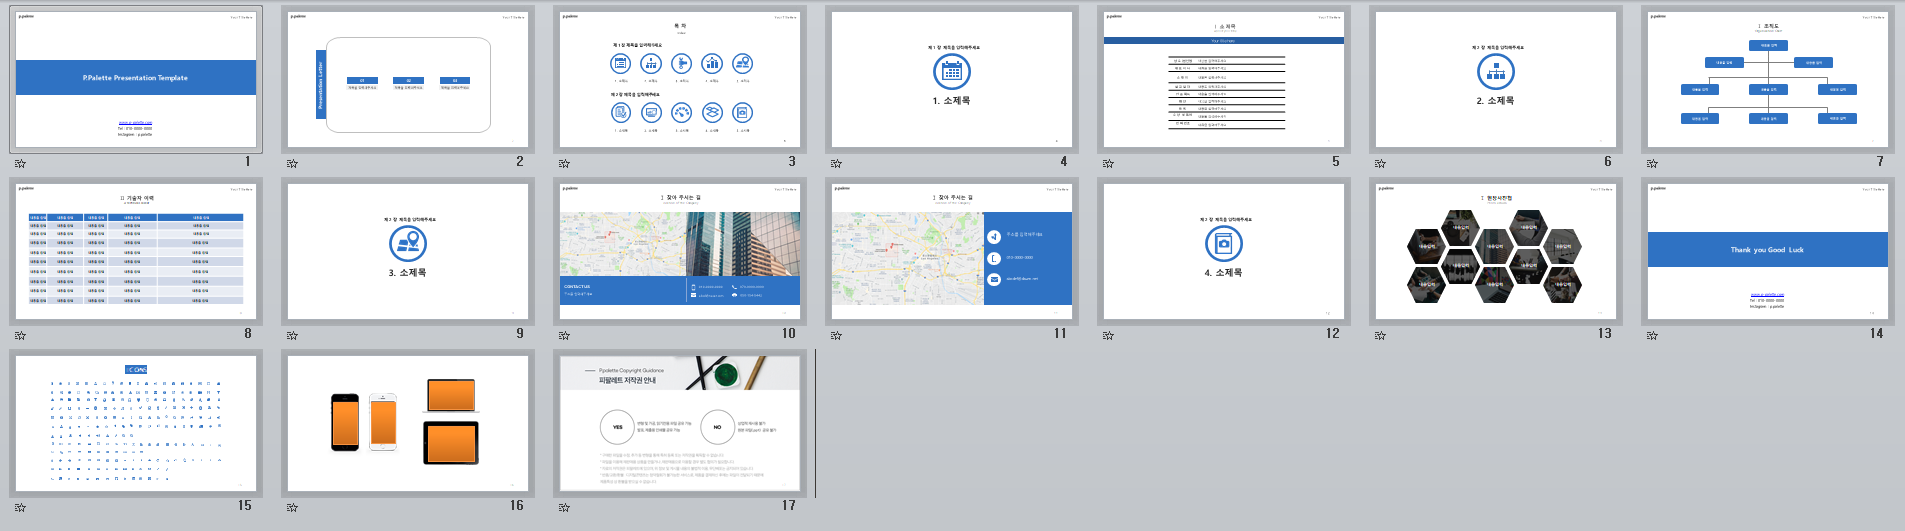Click the transition star icon under slide 5
The image size is (1905, 531).
[1108, 163]
